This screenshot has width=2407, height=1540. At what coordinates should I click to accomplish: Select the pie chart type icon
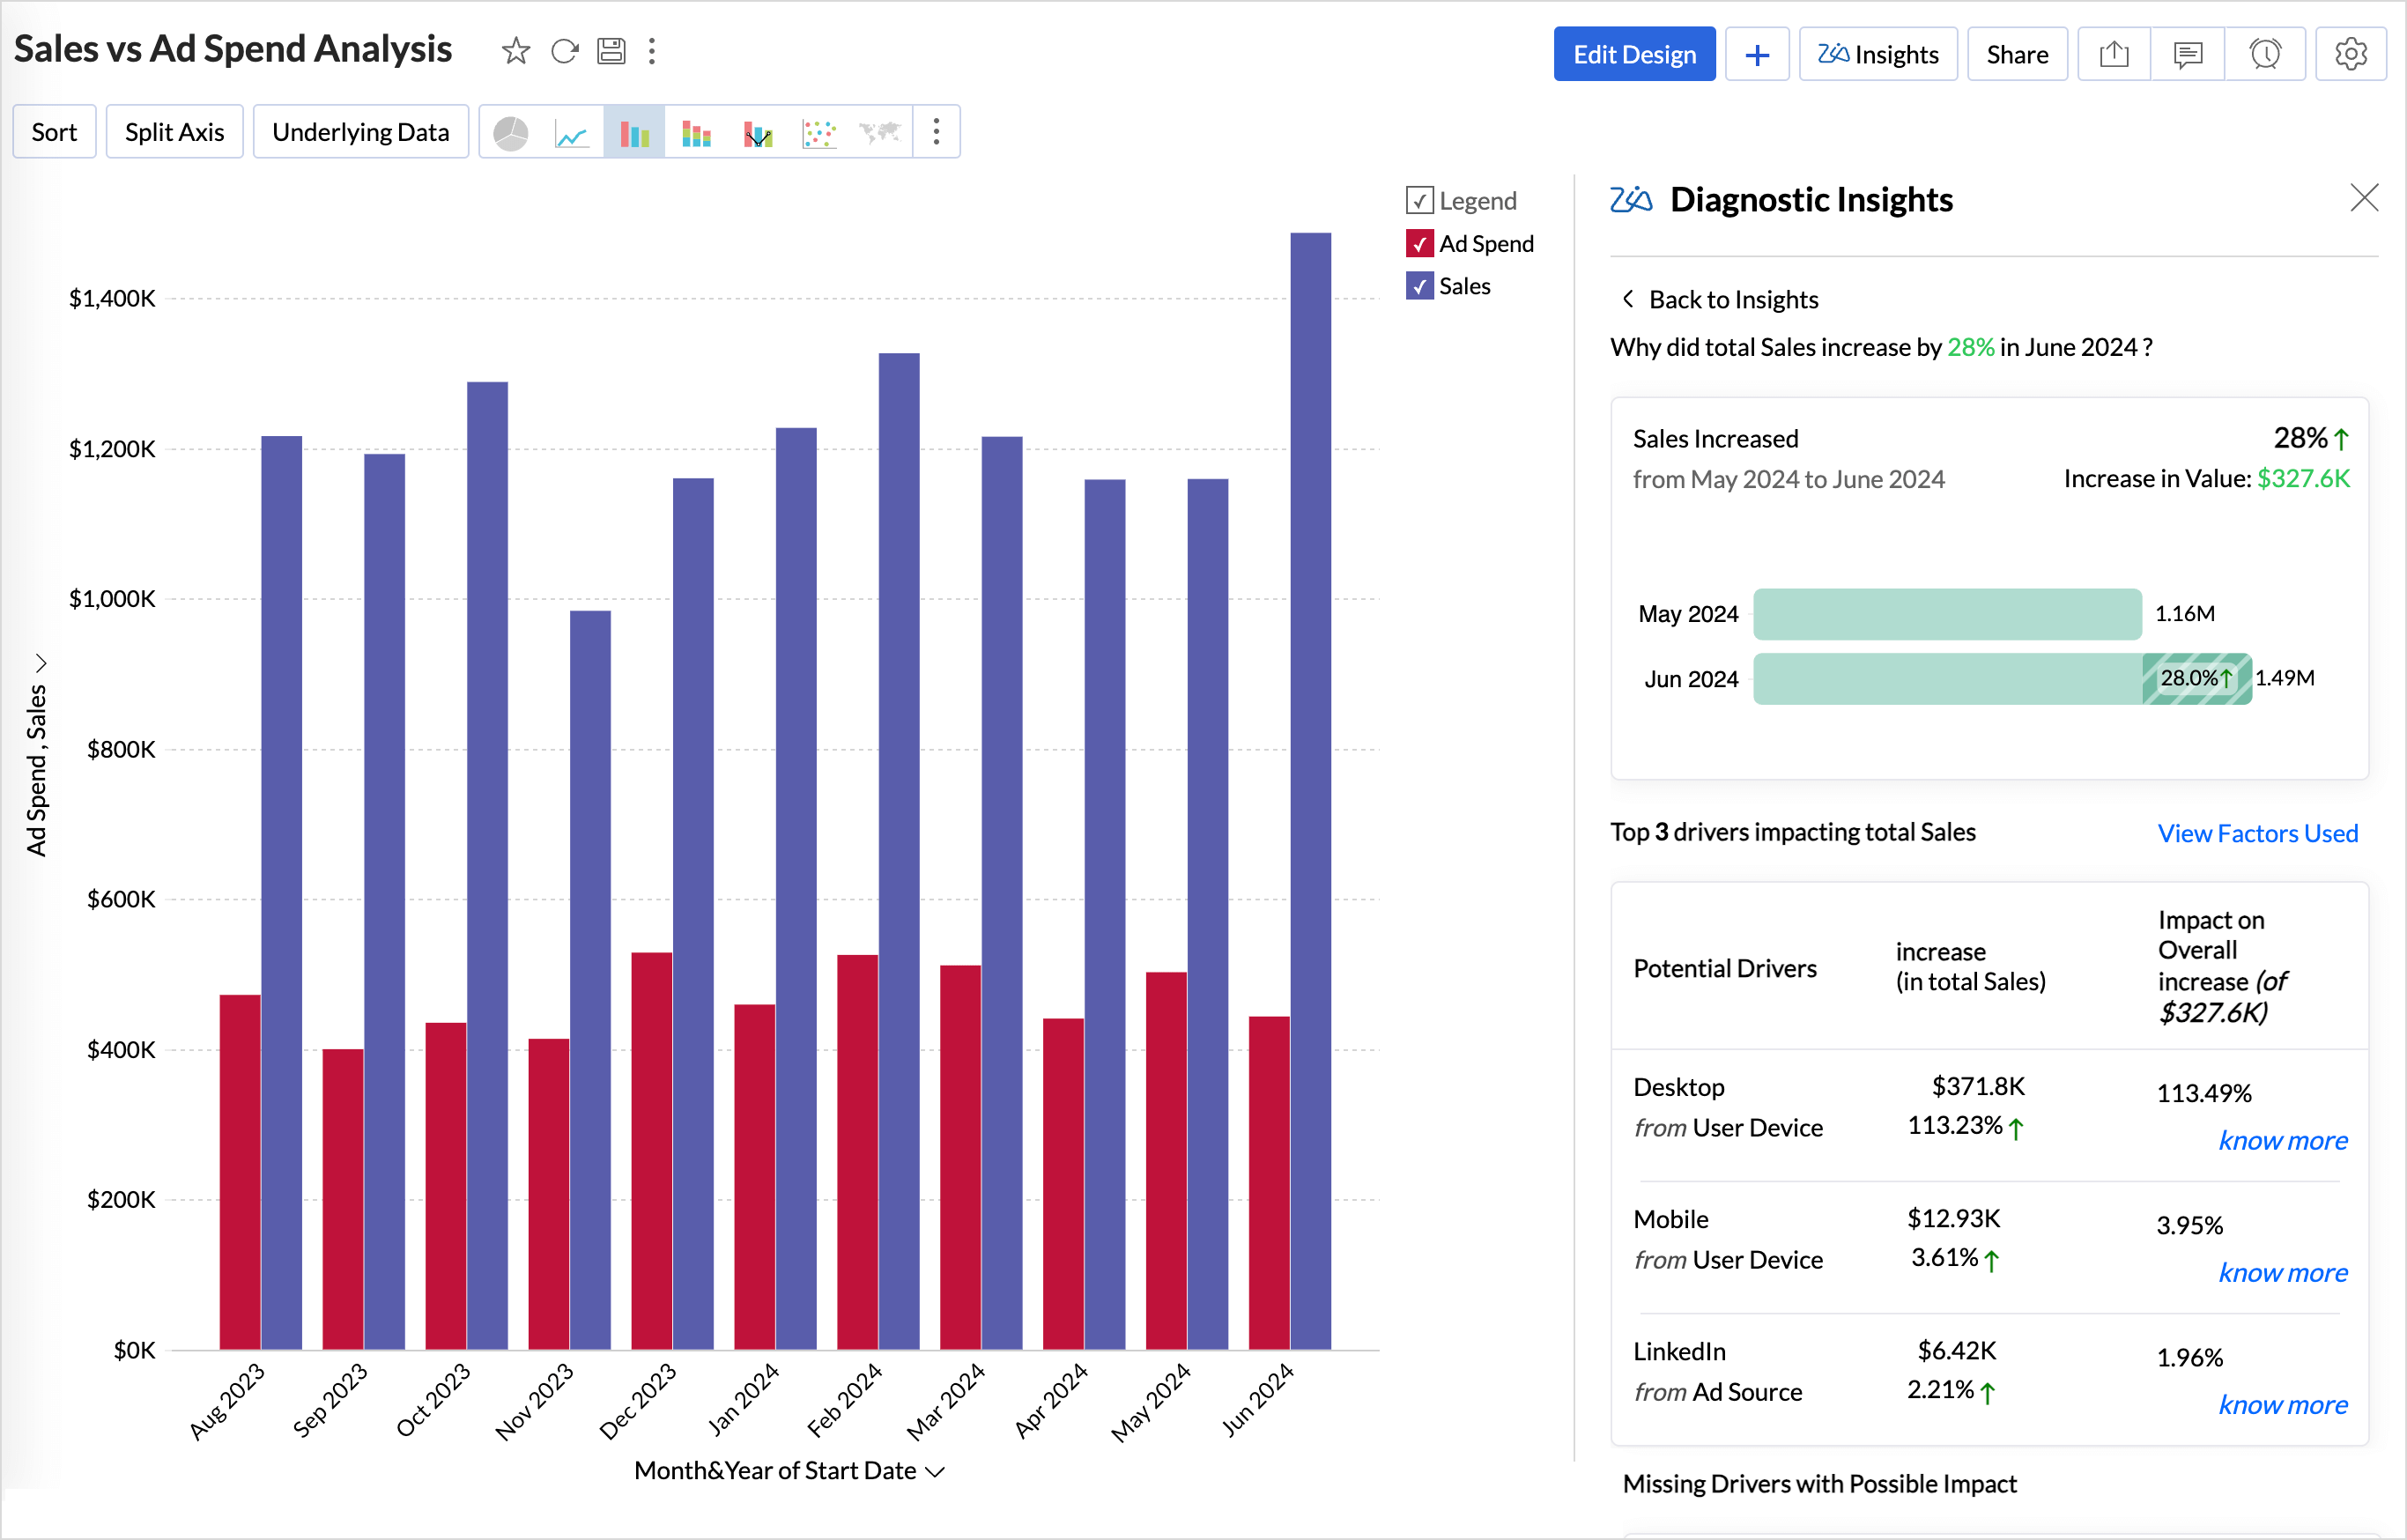point(511,133)
